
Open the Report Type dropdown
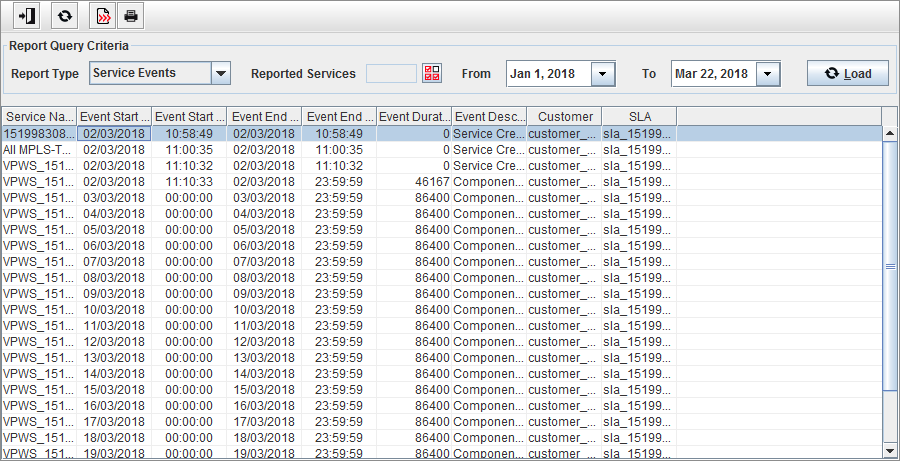point(221,73)
